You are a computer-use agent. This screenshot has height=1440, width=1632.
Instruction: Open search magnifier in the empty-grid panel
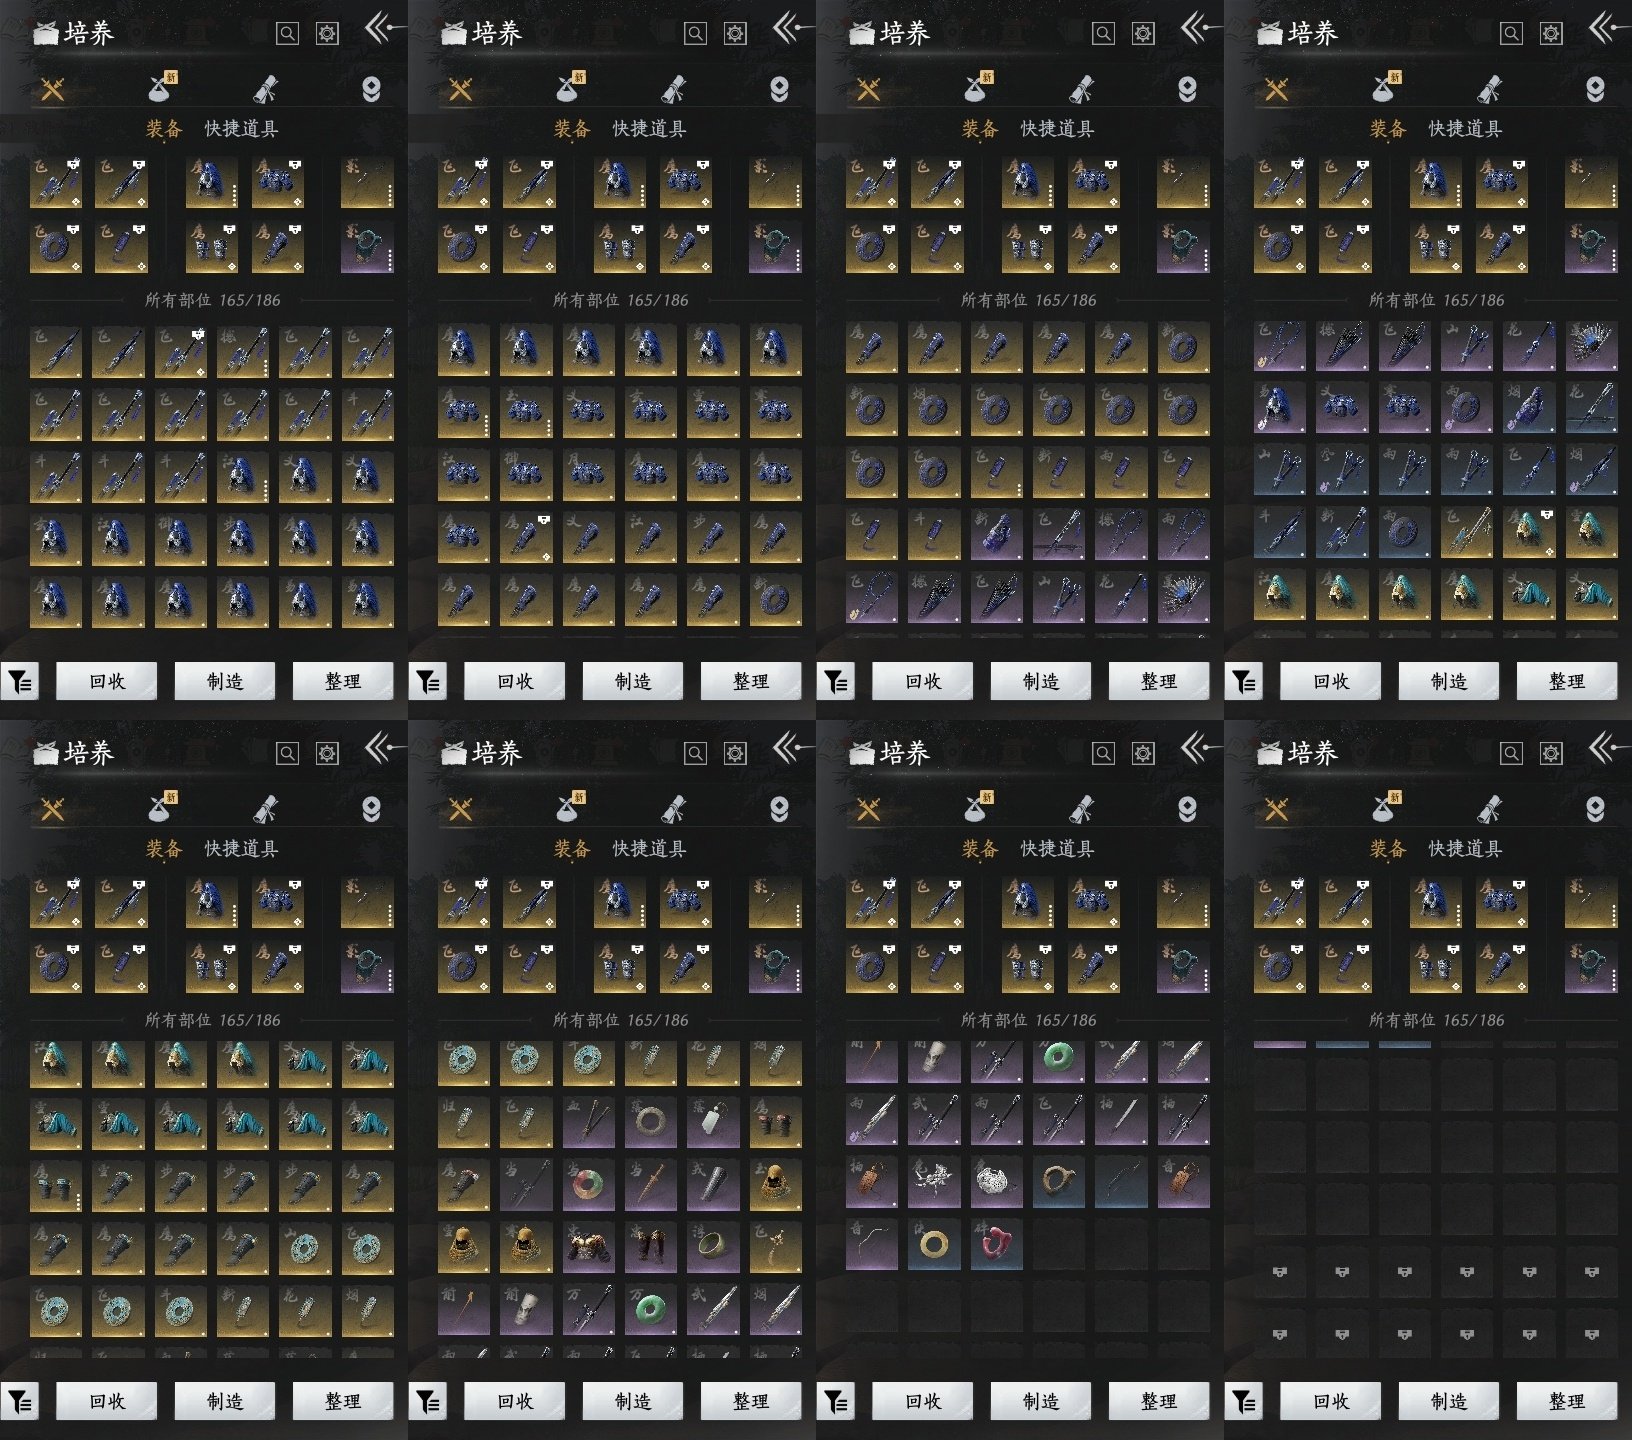[1511, 753]
